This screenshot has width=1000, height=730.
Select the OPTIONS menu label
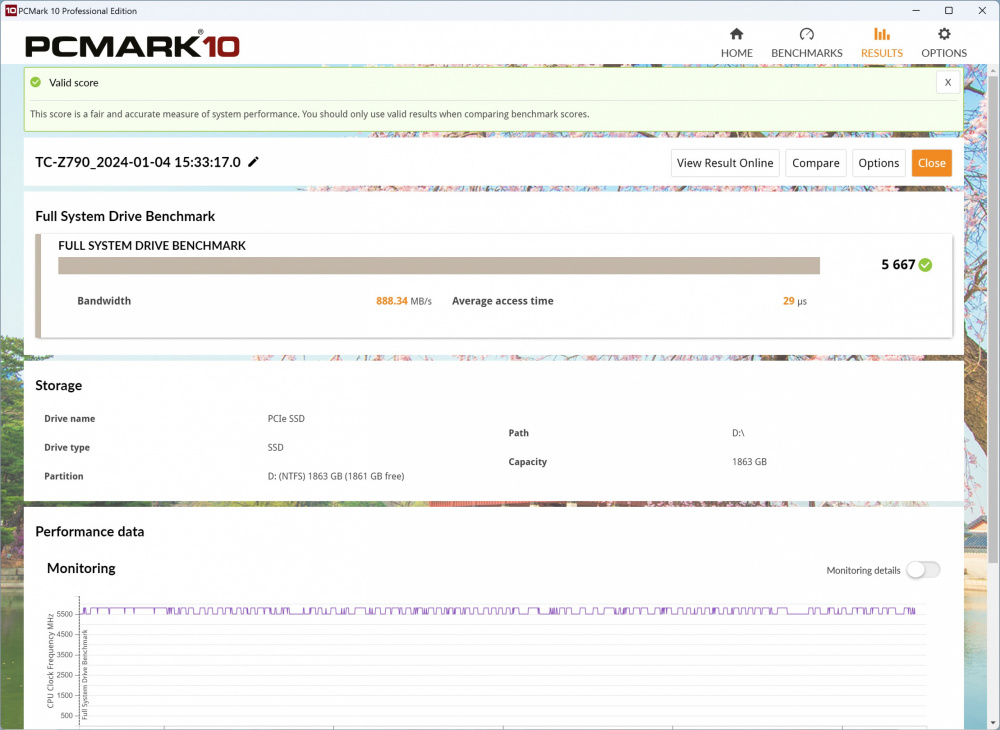(x=944, y=53)
